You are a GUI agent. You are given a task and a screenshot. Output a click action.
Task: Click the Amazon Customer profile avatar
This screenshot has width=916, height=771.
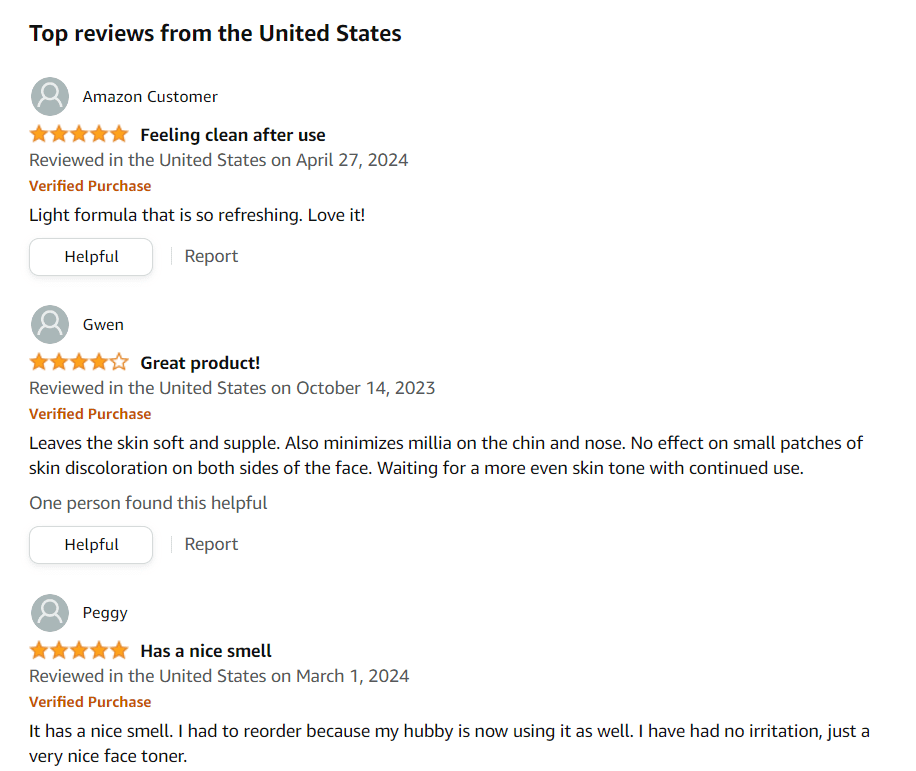pos(50,96)
